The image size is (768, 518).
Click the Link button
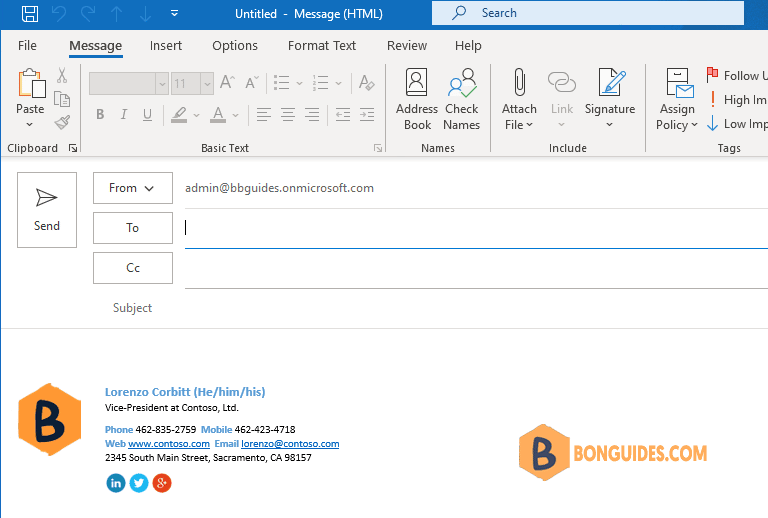pos(562,100)
